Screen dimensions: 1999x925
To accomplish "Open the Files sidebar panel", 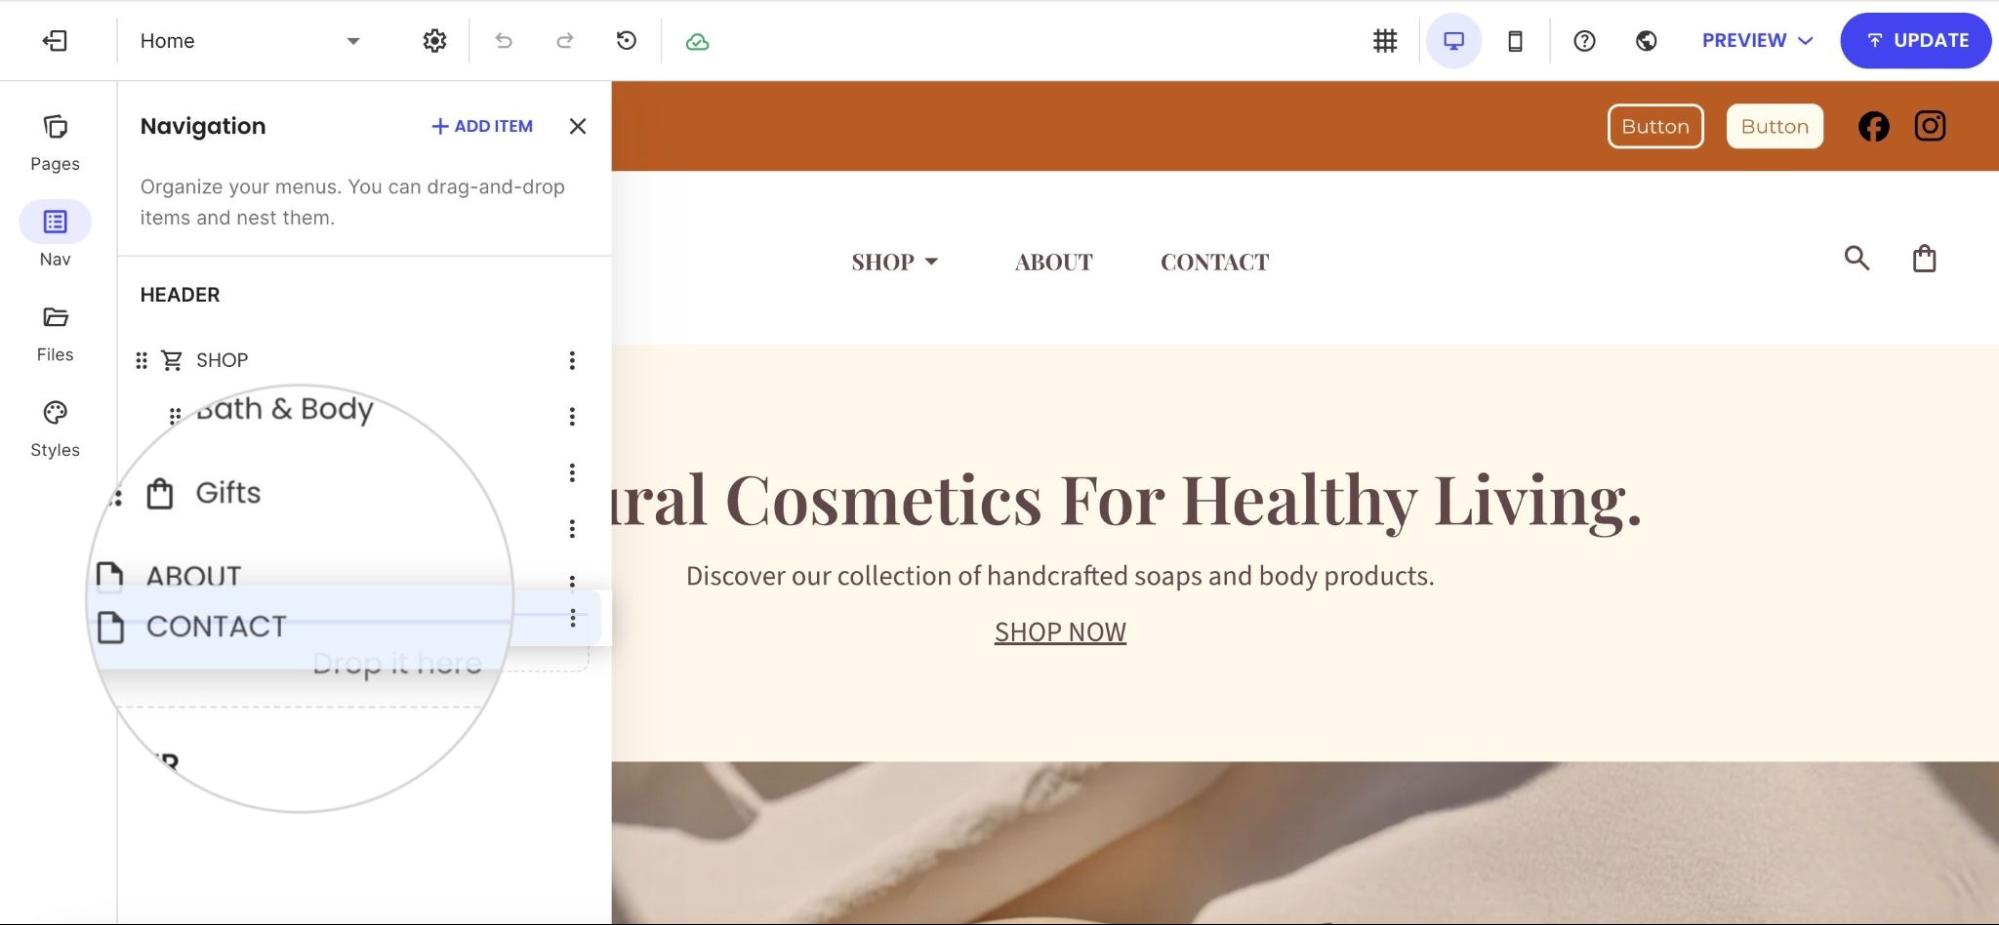I will 55,333.
